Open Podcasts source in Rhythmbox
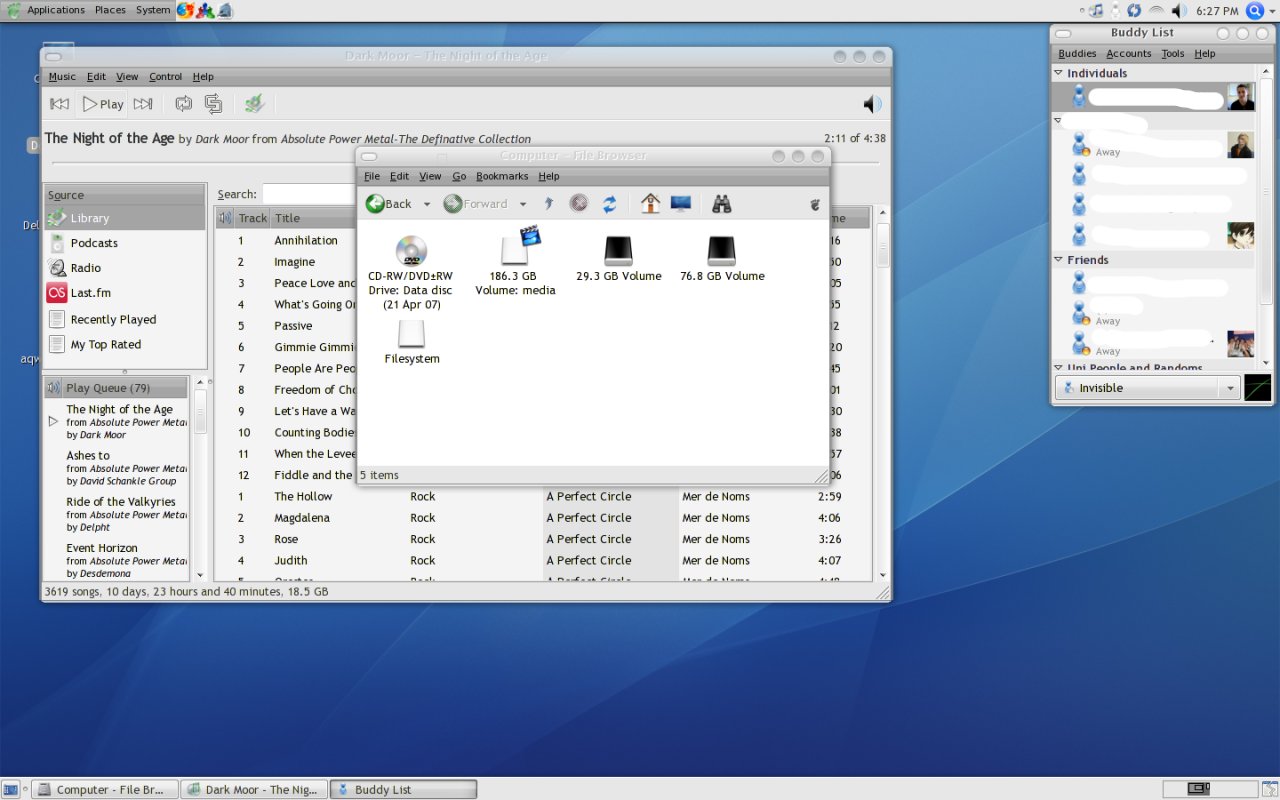1280x800 pixels. (x=125, y=243)
